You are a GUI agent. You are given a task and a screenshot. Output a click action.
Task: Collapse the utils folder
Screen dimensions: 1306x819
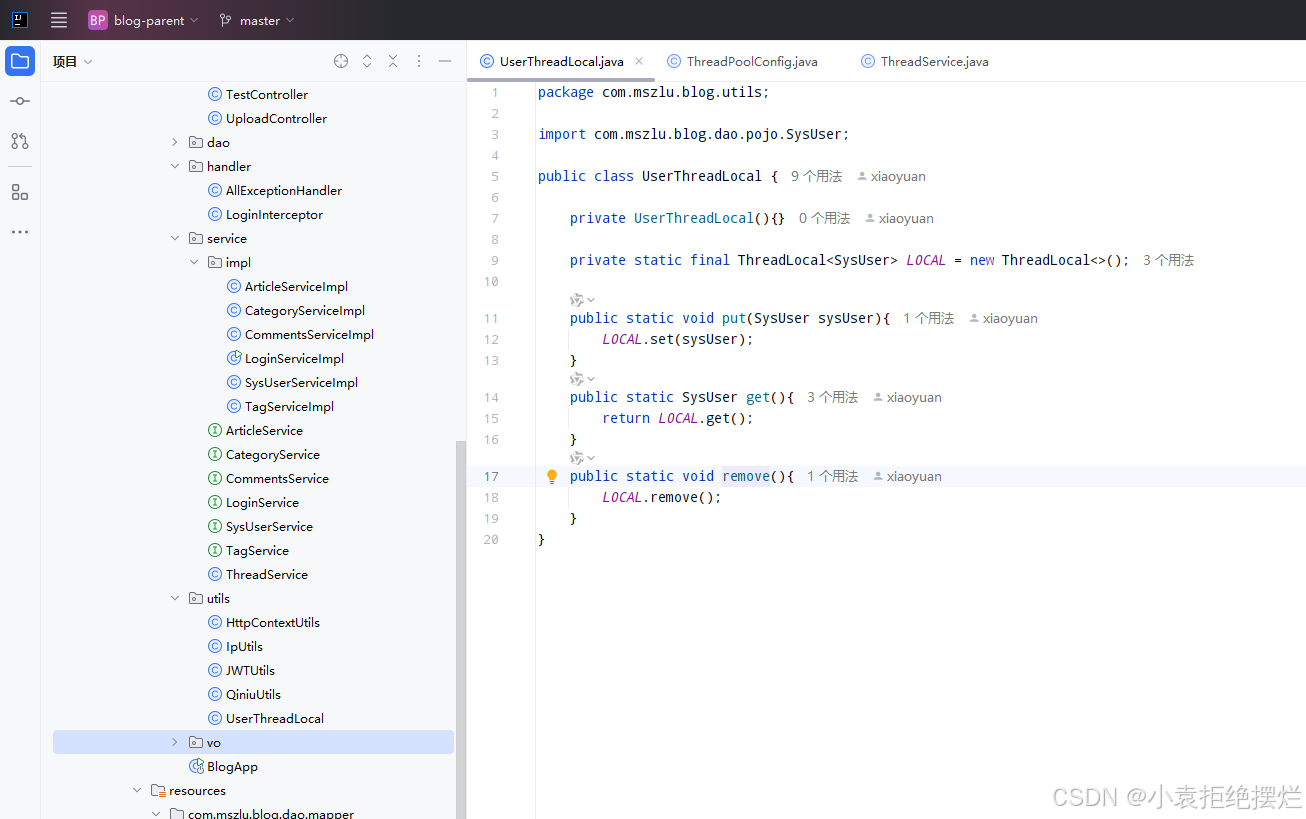click(x=175, y=598)
